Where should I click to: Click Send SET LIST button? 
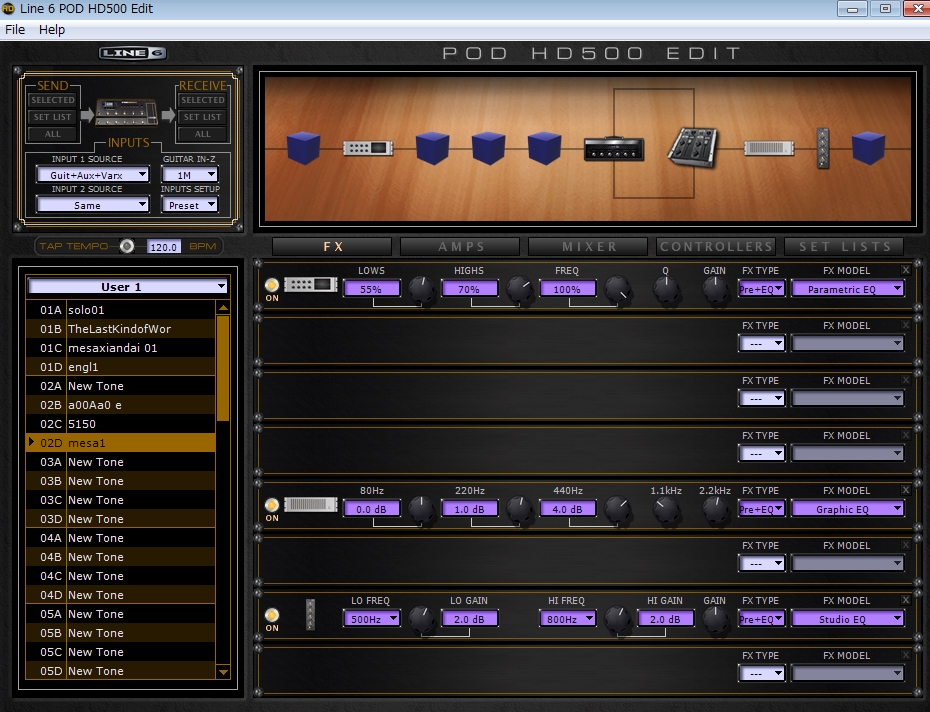53,117
